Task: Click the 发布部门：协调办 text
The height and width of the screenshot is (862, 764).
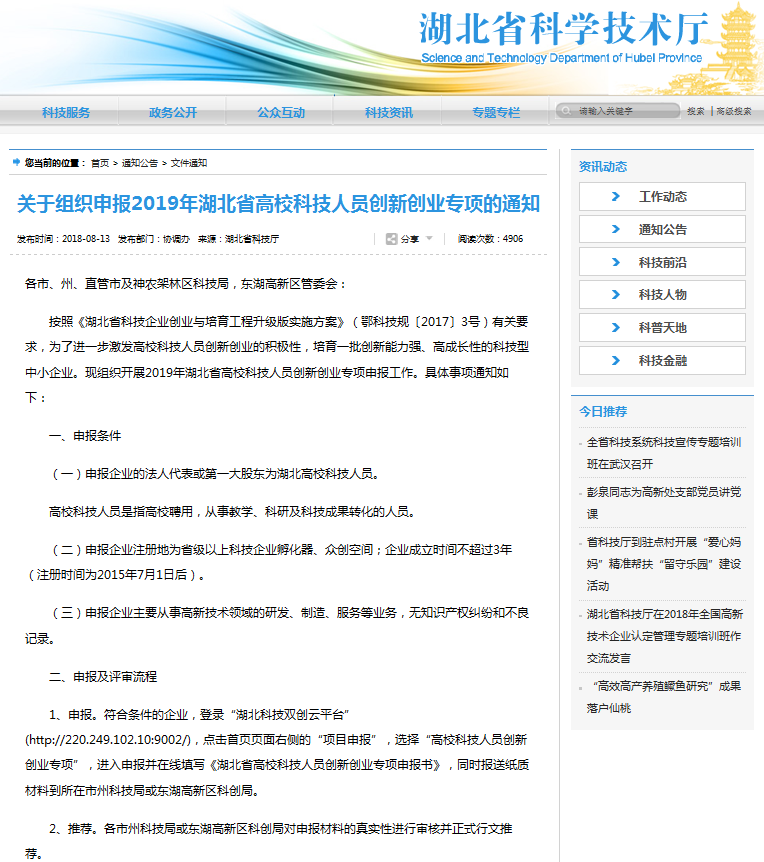Action: (154, 239)
